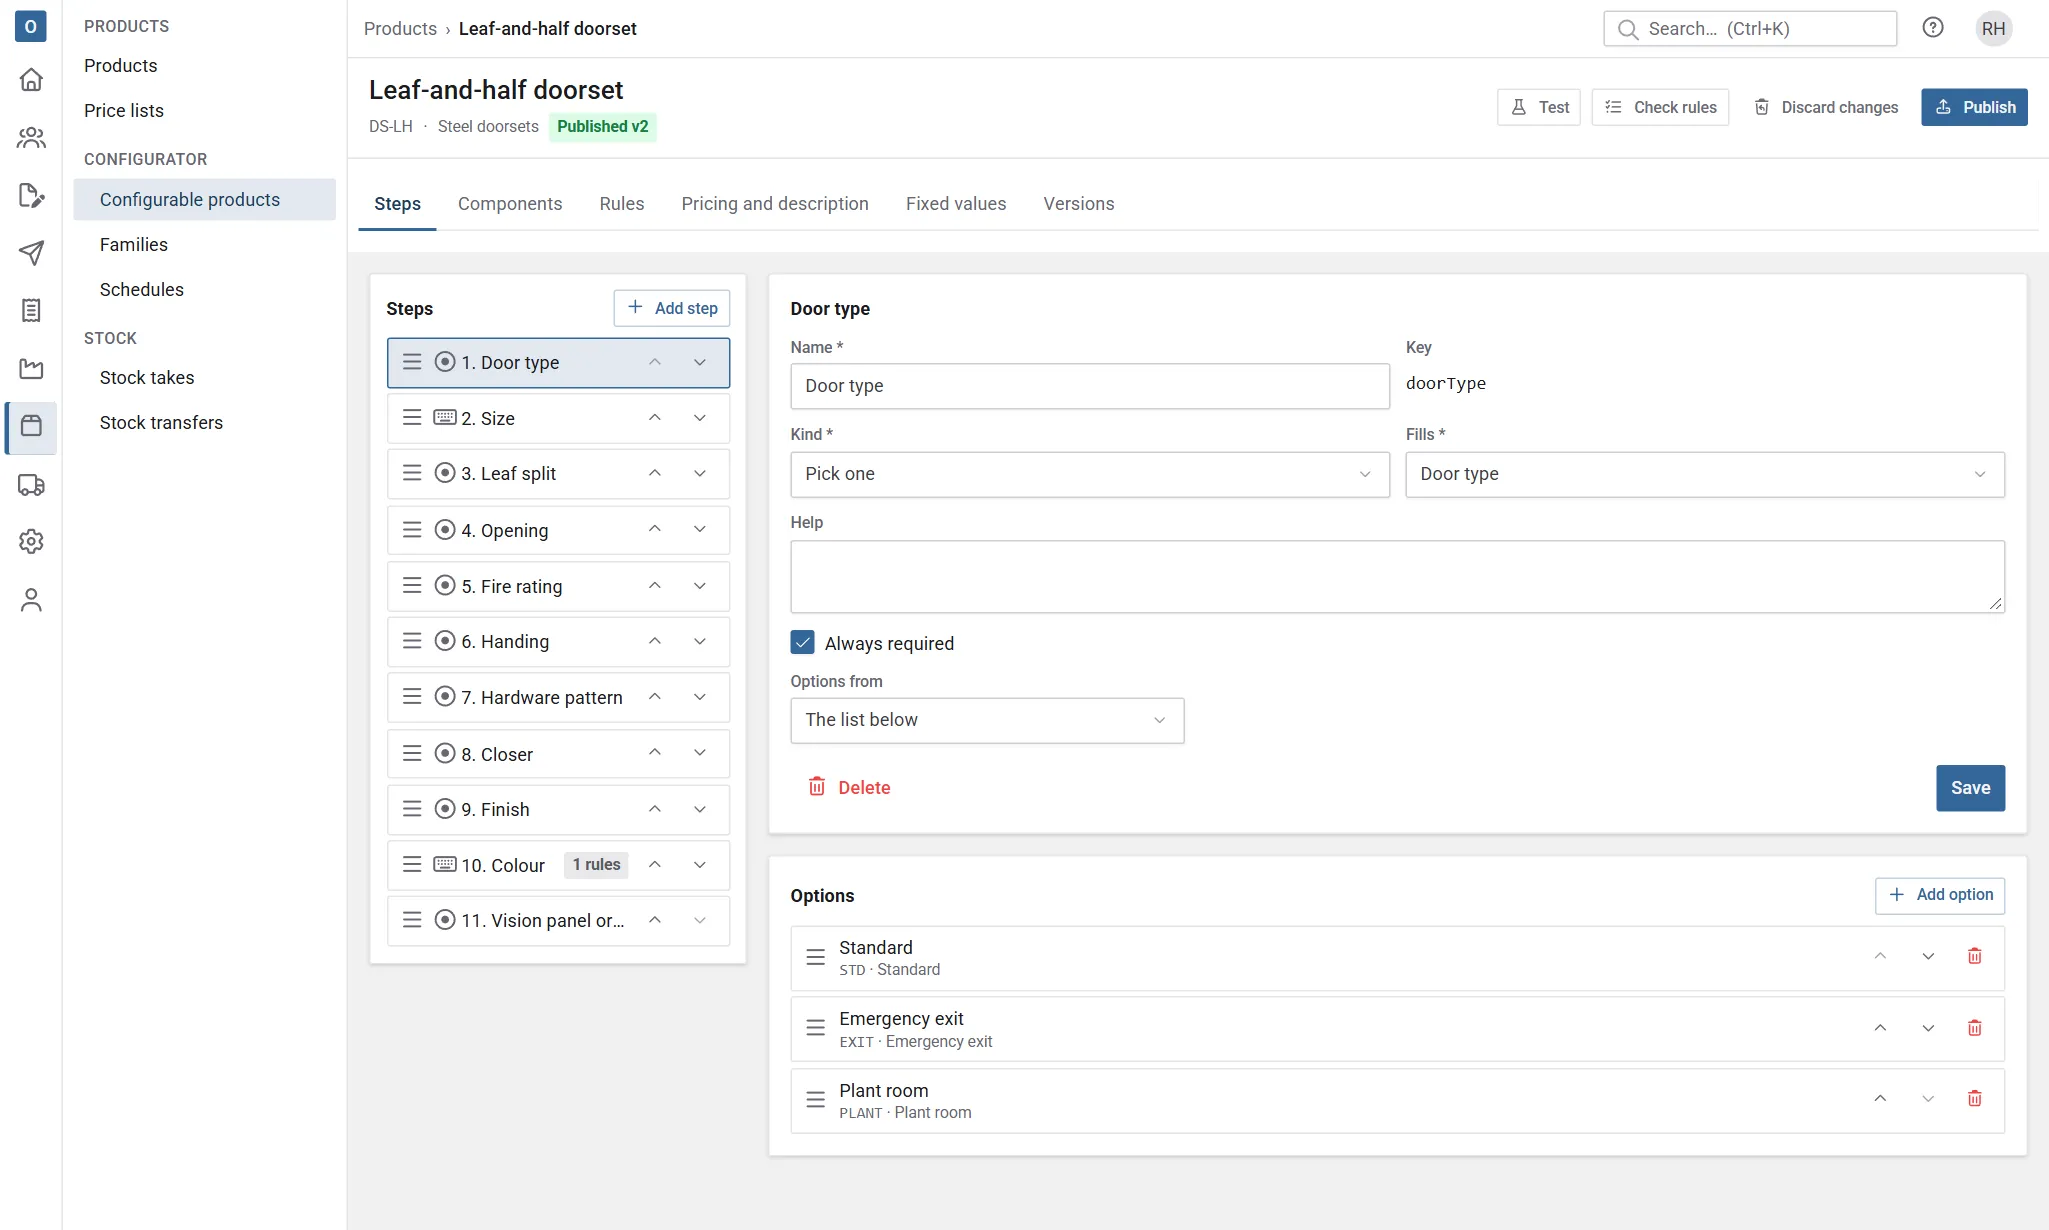Click the drag handle of the Plant room option

(815, 1099)
